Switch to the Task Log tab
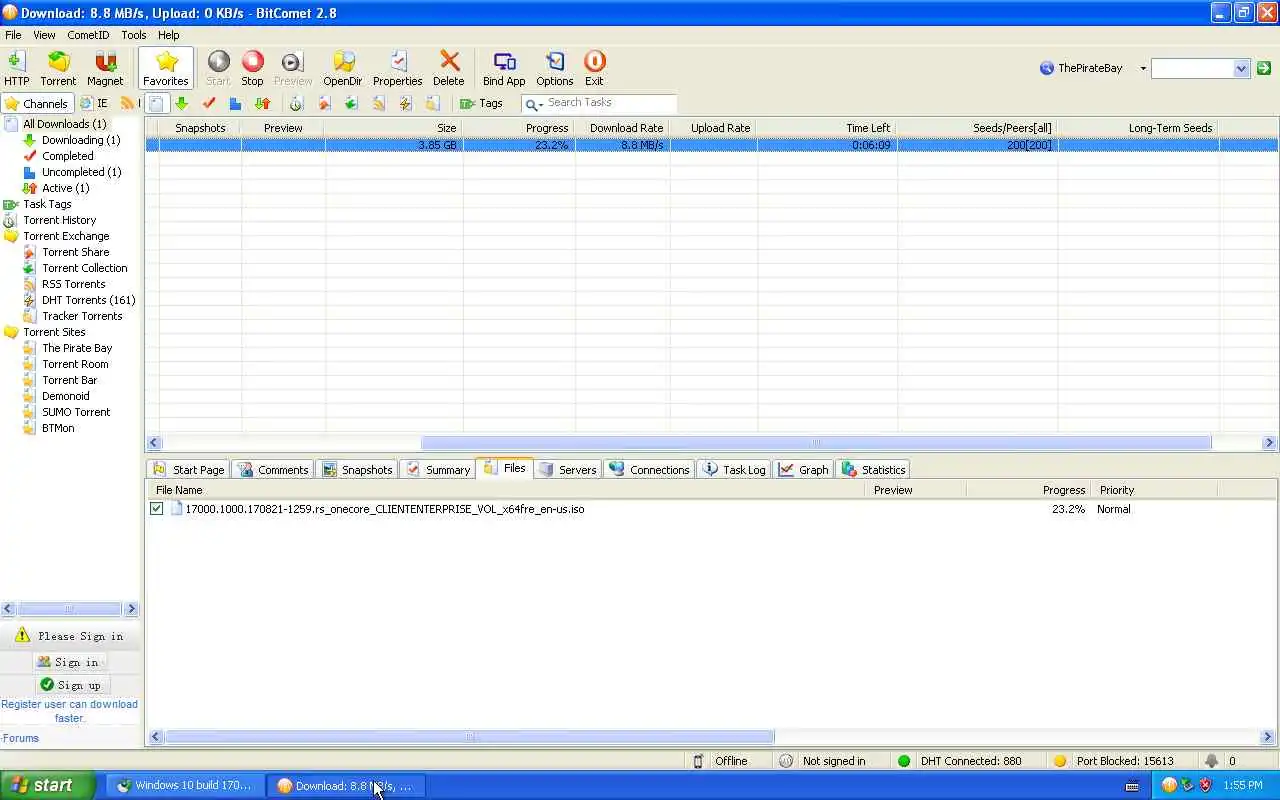Screen dimensions: 1280x800 [x=734, y=469]
